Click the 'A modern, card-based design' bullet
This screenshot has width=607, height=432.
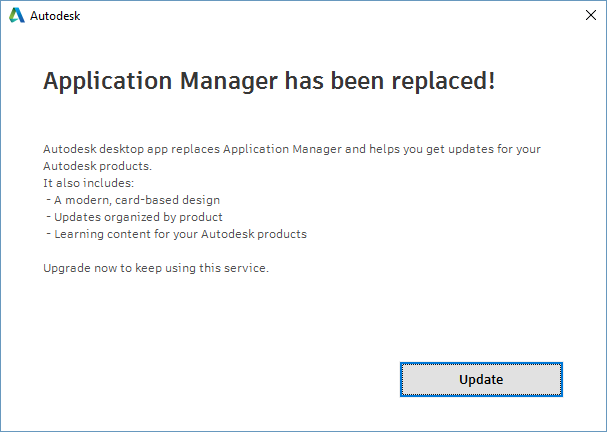134,200
